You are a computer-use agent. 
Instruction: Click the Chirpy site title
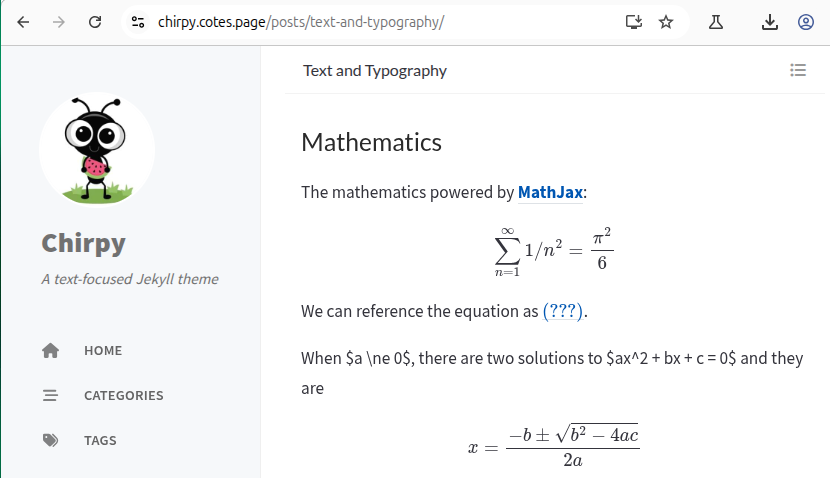84,243
